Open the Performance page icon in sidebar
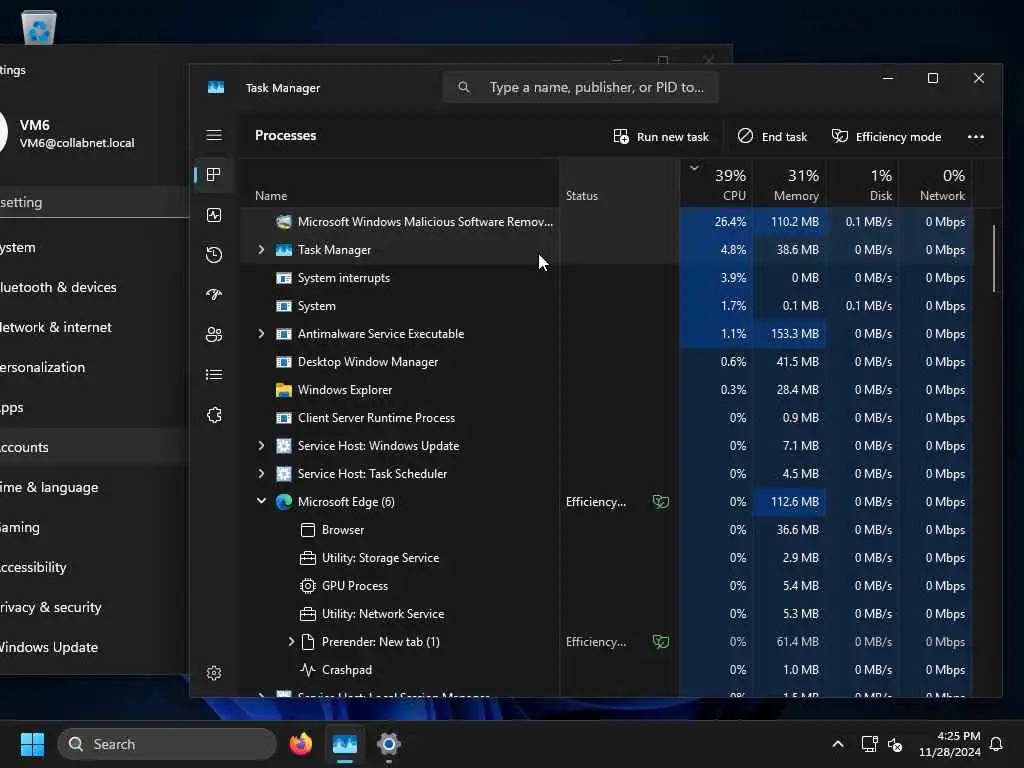This screenshot has height=768, width=1024. [x=214, y=215]
